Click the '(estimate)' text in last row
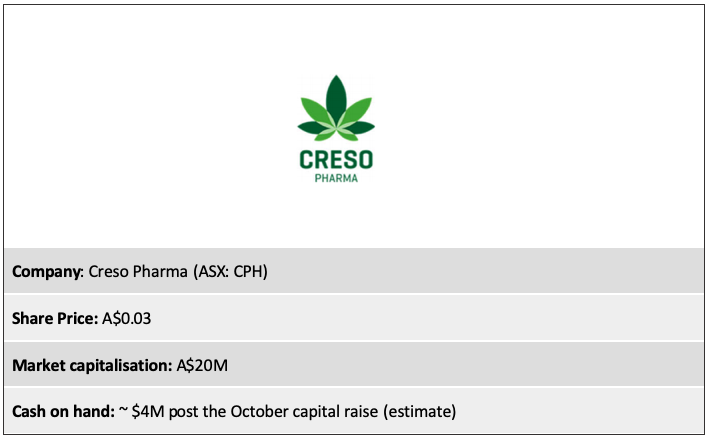708x440 pixels. tap(419, 412)
